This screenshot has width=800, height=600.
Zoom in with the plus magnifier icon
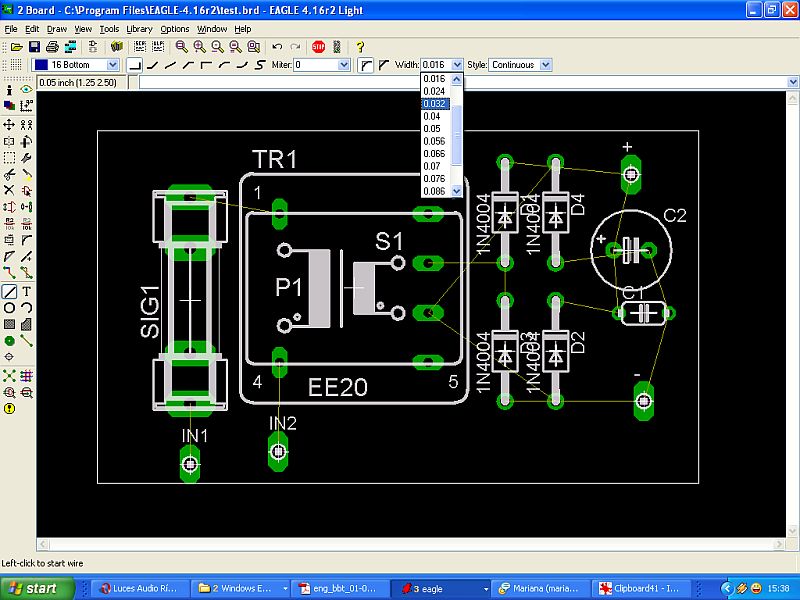(199, 47)
